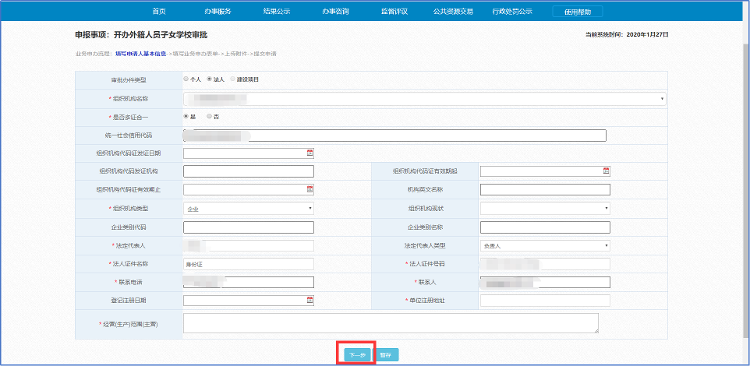
Task: Click the 法人证件名称 field showing 身份证
Action: coord(248,264)
